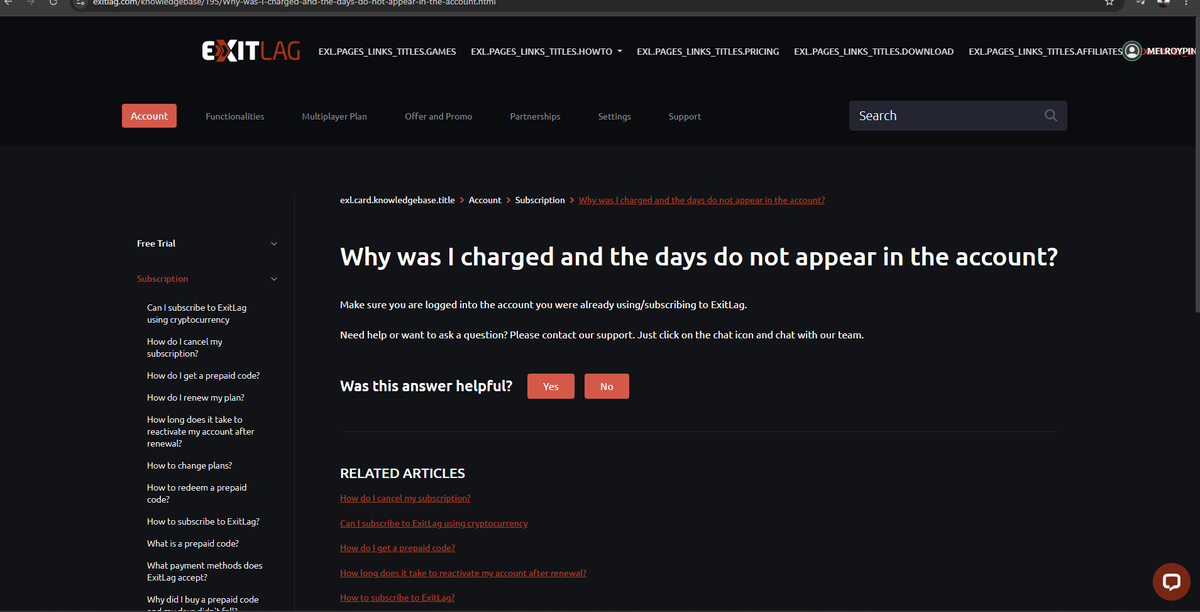Click Subscription breadcrumb link
The image size is (1200, 612).
point(540,200)
